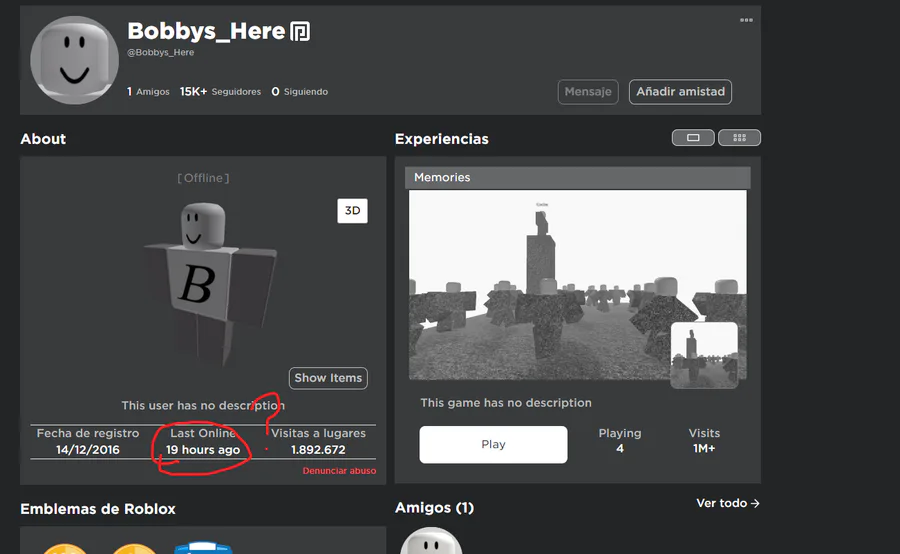Click the @Bobbys_Here username text
Image resolution: width=900 pixels, height=554 pixels.
coord(161,52)
